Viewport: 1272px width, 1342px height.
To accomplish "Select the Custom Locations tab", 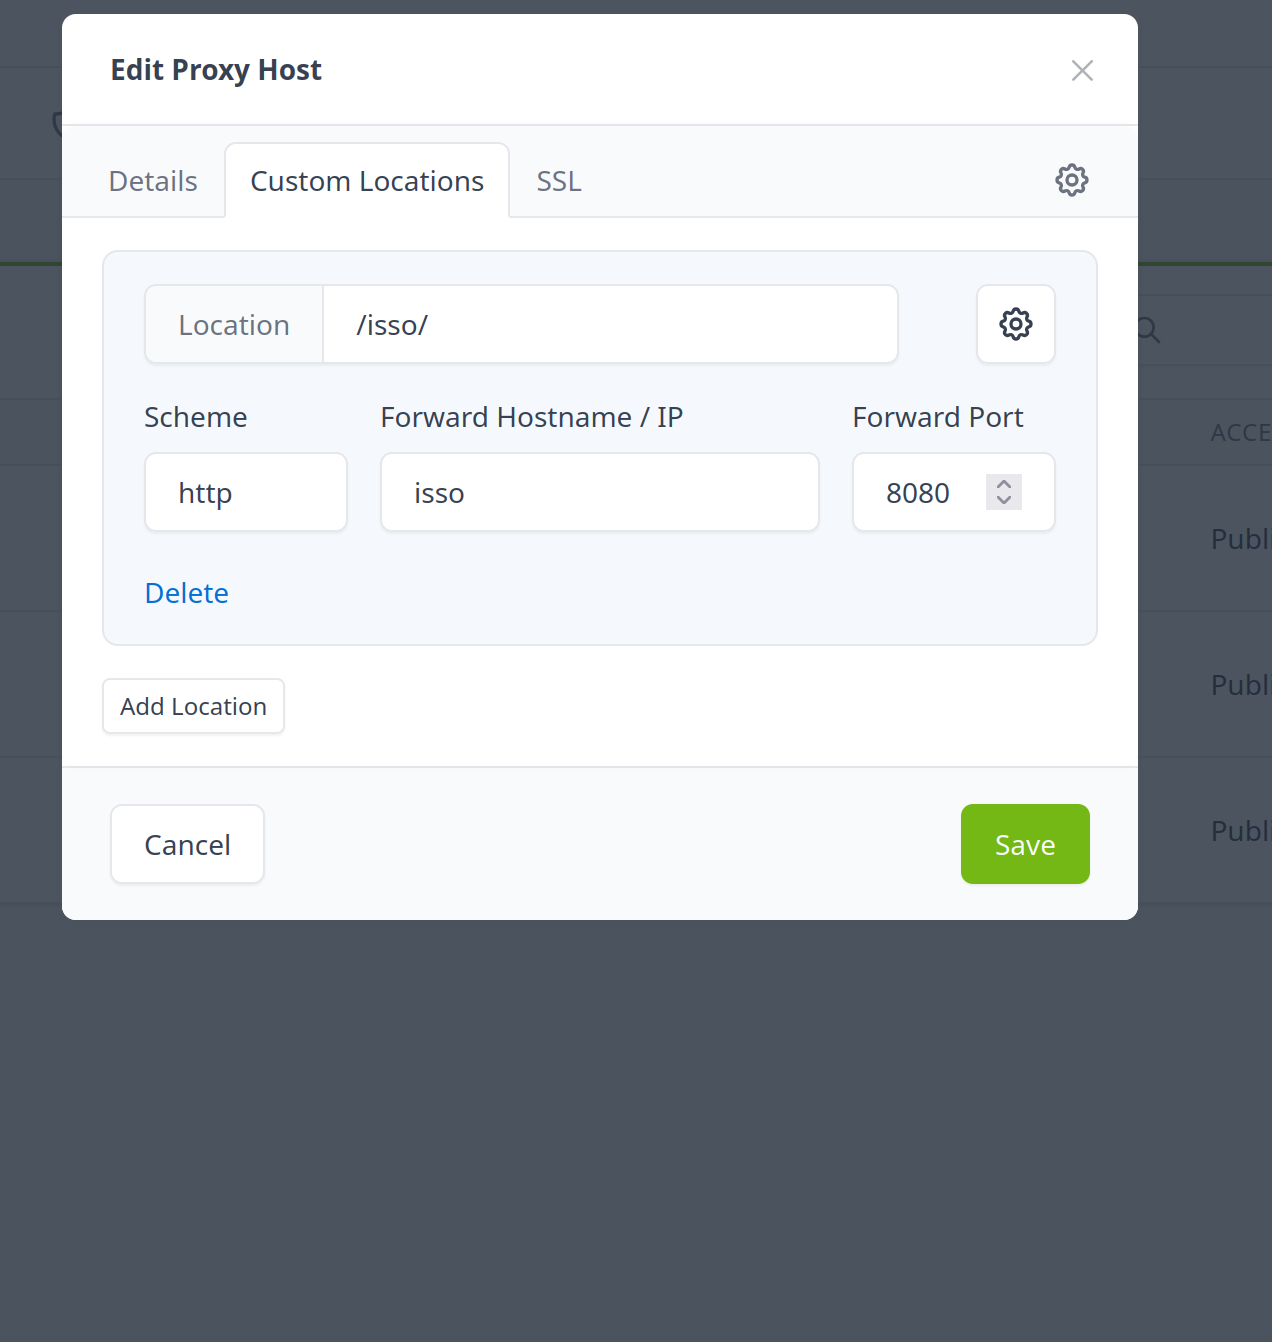I will (x=367, y=182).
